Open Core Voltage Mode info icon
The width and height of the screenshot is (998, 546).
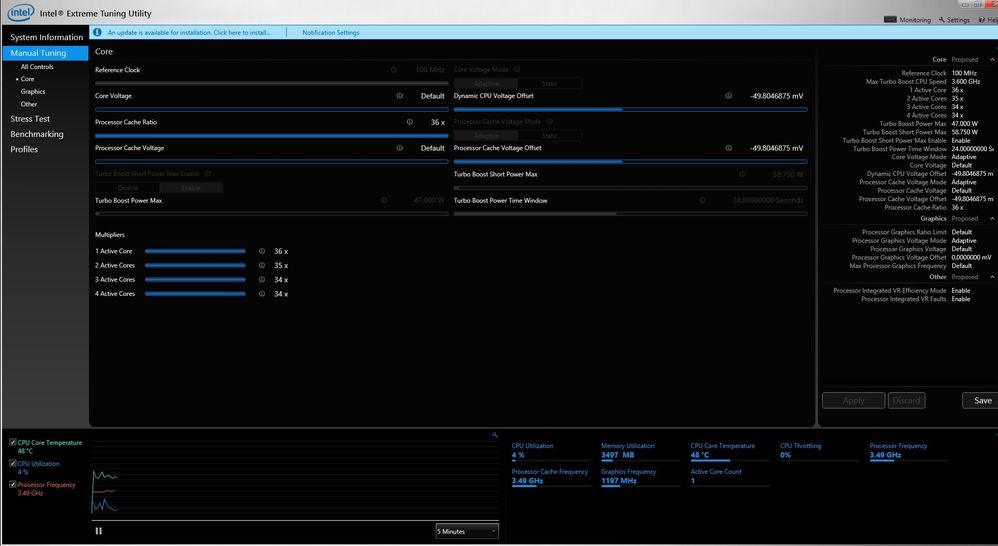(517, 69)
